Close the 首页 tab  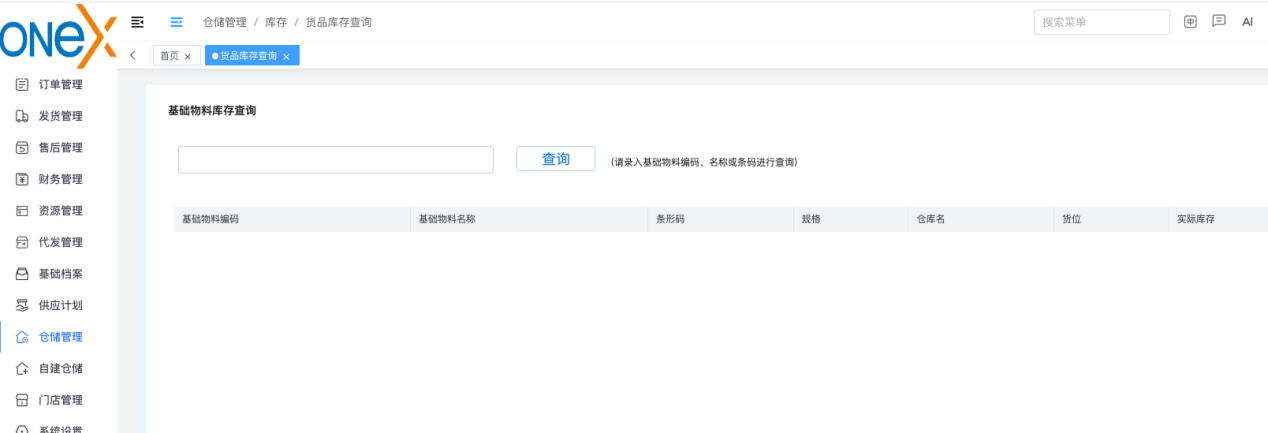pyautogui.click(x=187, y=57)
